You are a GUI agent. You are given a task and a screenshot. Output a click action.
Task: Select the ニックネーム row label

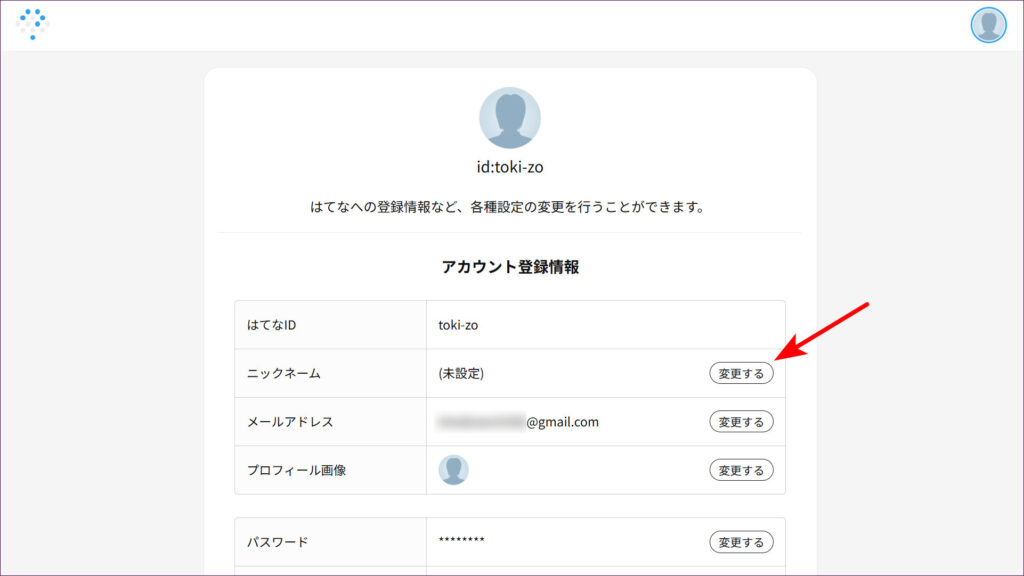(284, 373)
